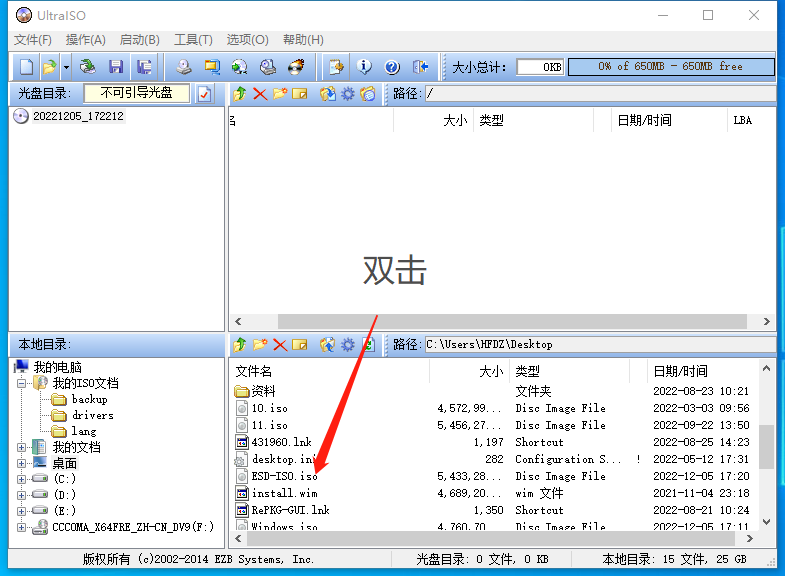This screenshot has width=785, height=576.
Task: Open the dropdown arrow beside Open icon
Action: (66, 67)
